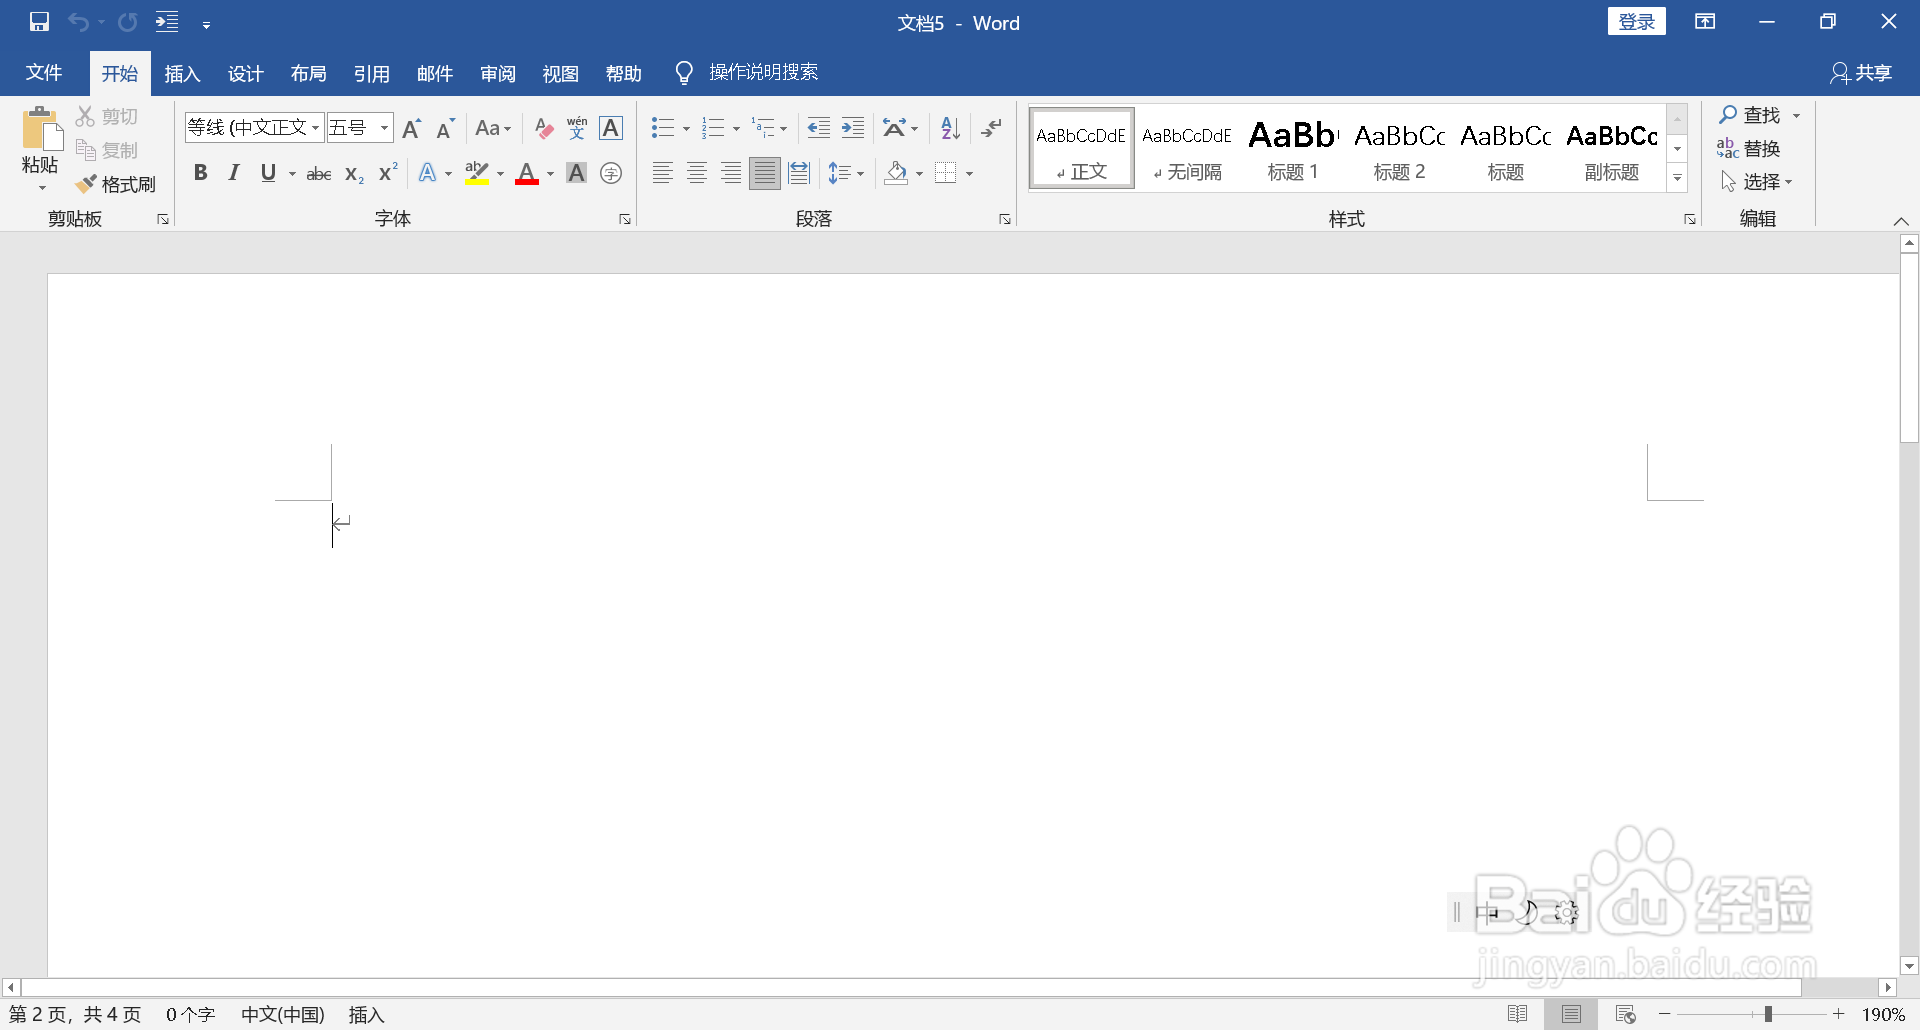Switch to the Insert (插入) tab

point(182,73)
